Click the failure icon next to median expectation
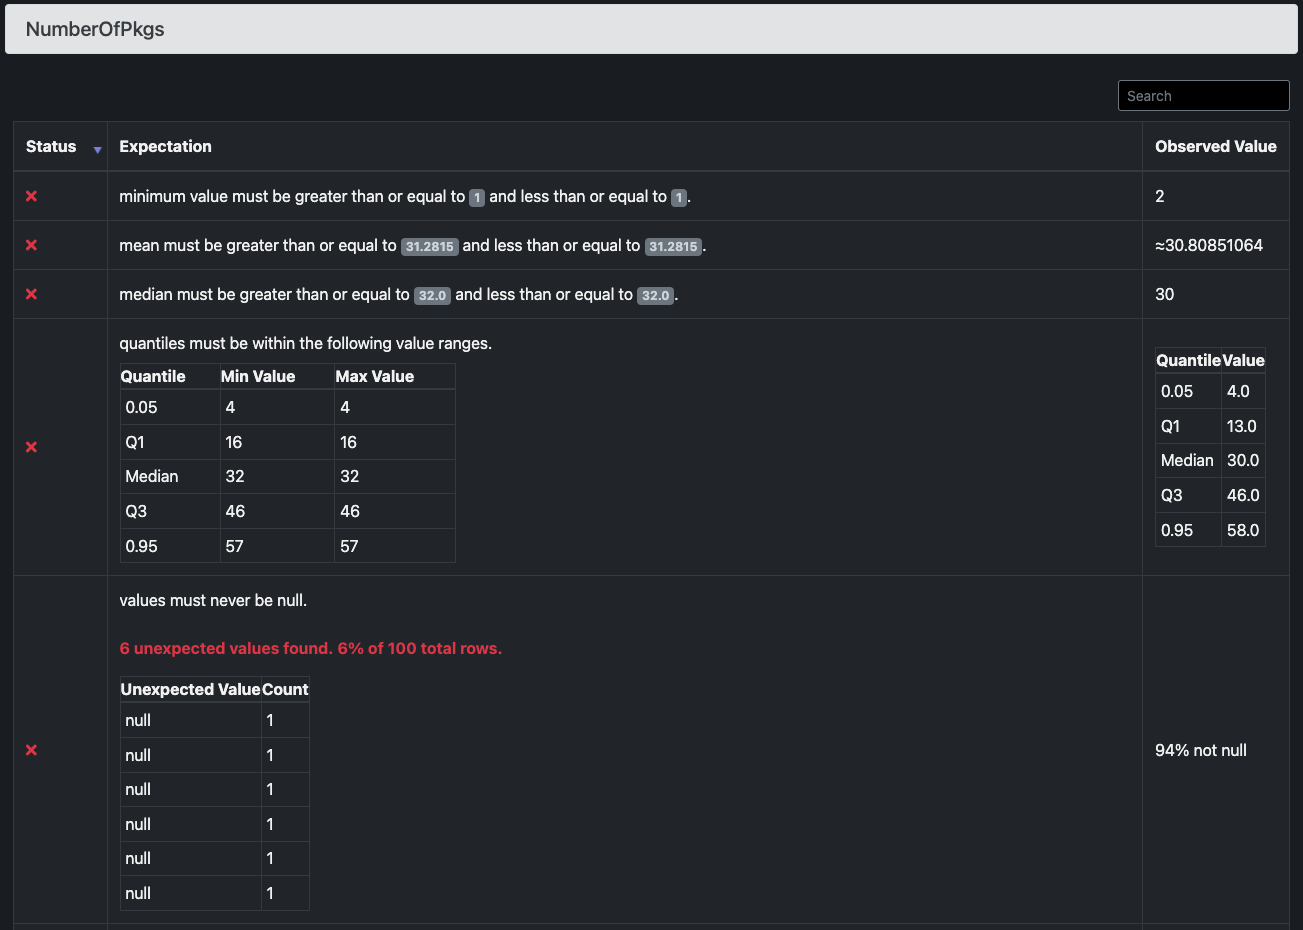1303x930 pixels. (x=31, y=294)
